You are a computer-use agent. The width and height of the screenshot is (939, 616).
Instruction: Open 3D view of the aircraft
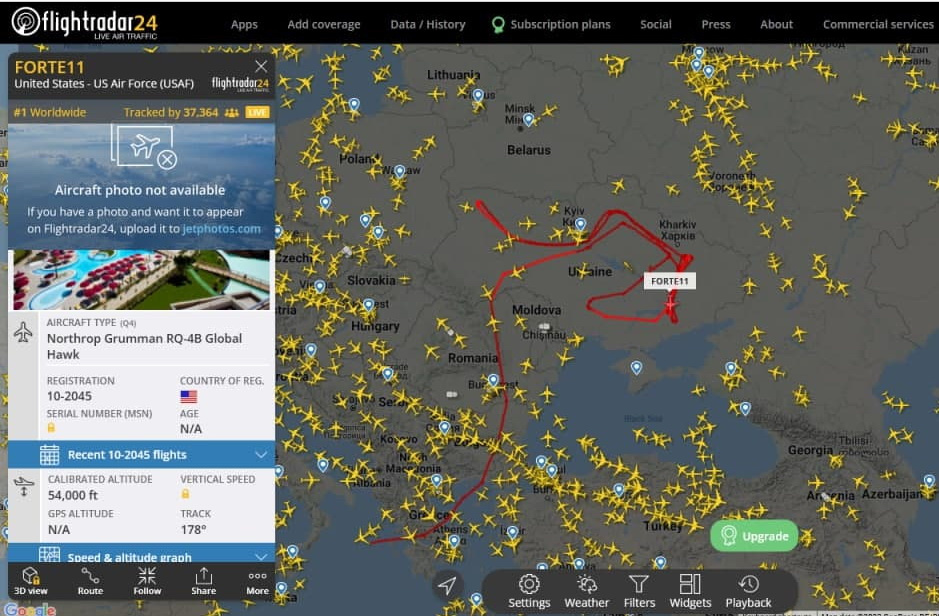click(30, 581)
